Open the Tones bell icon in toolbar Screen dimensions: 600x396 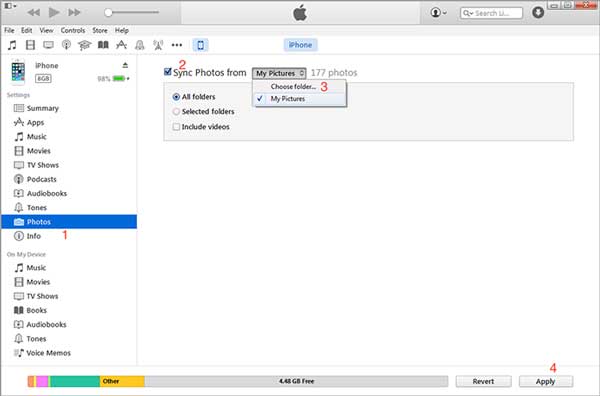140,45
